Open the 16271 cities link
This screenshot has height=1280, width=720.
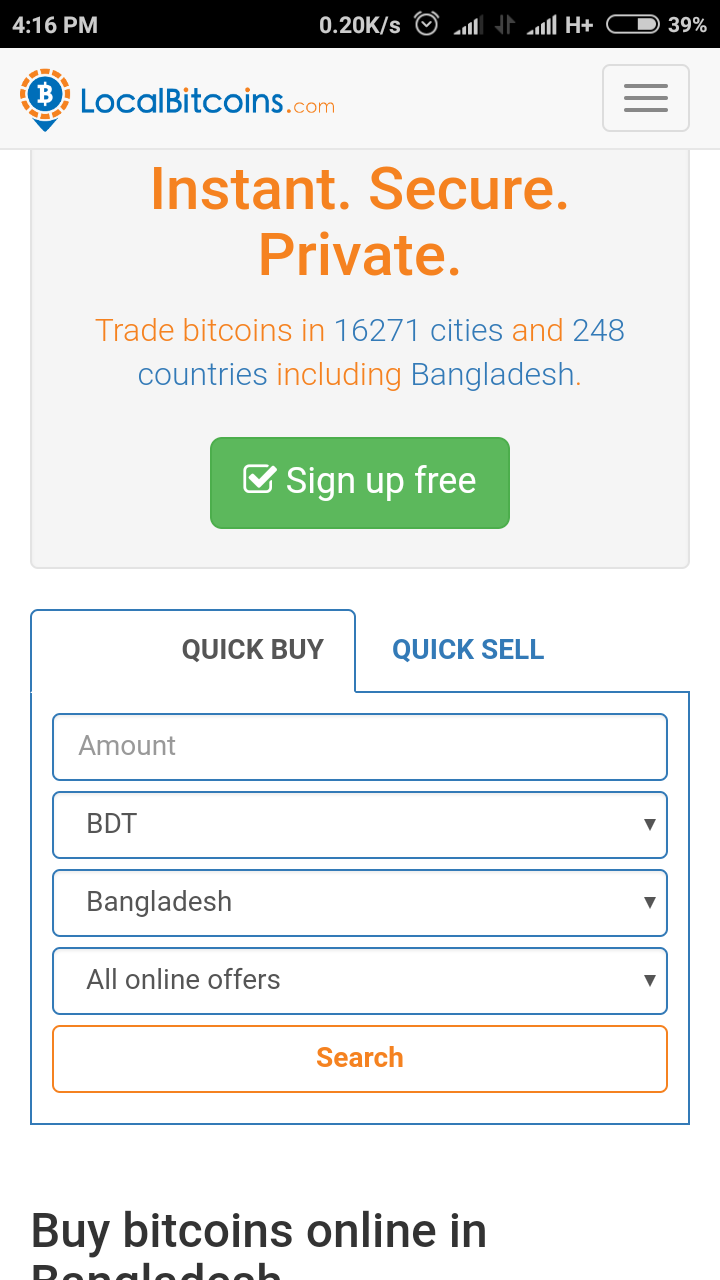click(x=418, y=330)
